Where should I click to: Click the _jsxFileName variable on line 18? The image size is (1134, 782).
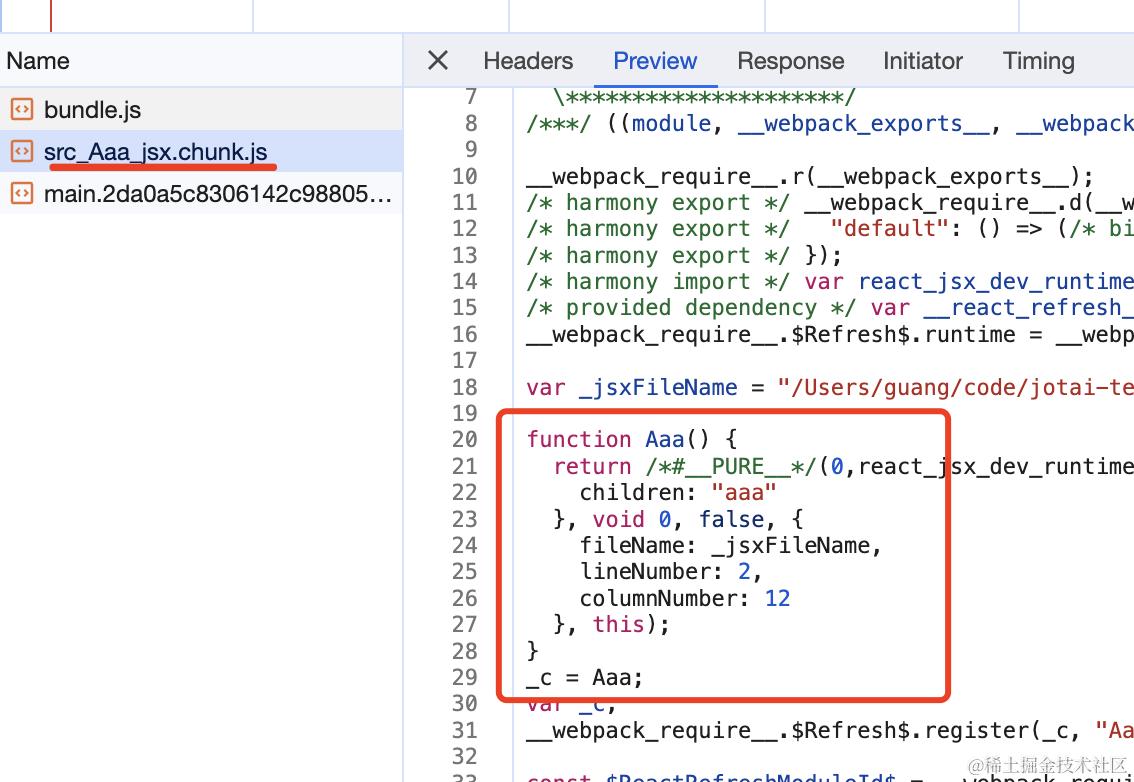coord(658,387)
